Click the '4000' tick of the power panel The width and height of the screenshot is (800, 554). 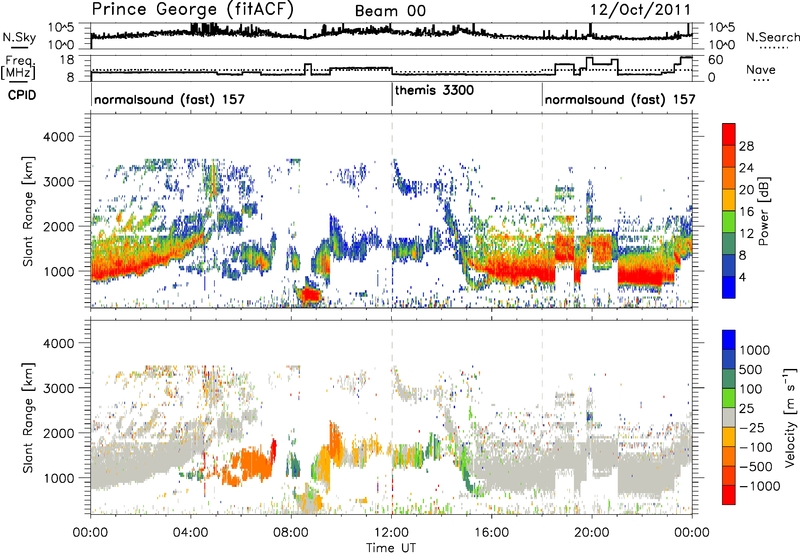click(60, 137)
